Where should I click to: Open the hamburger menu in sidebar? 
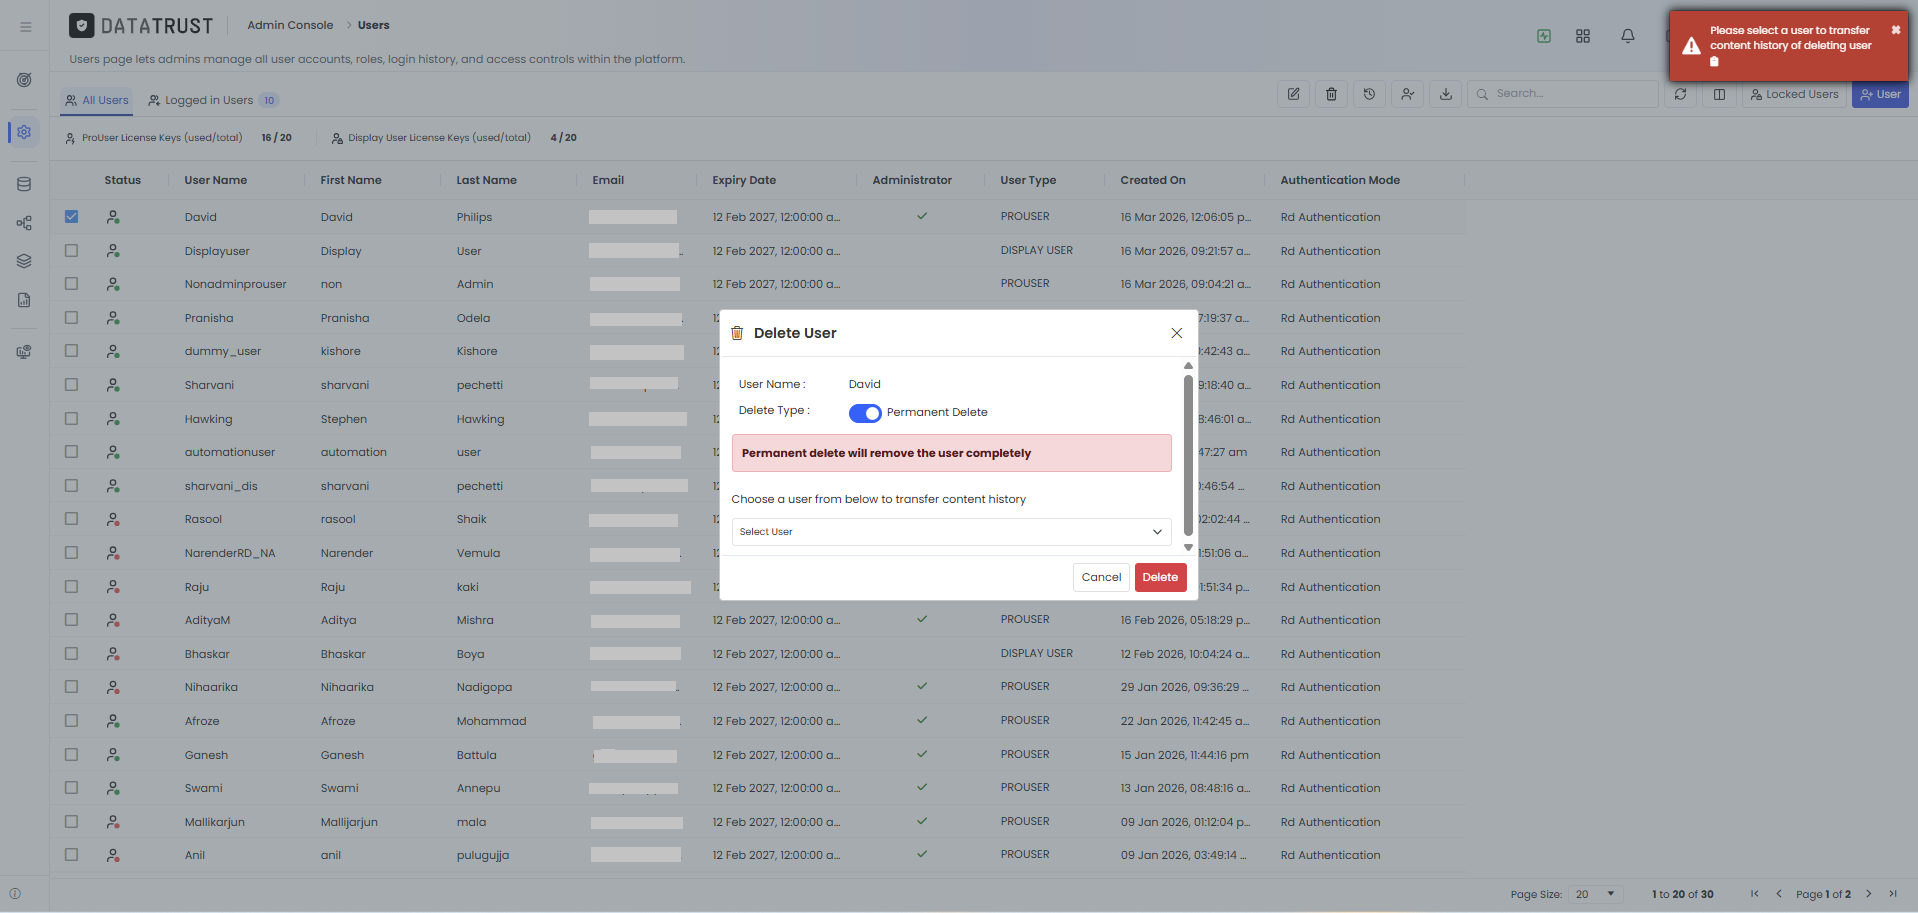point(25,27)
